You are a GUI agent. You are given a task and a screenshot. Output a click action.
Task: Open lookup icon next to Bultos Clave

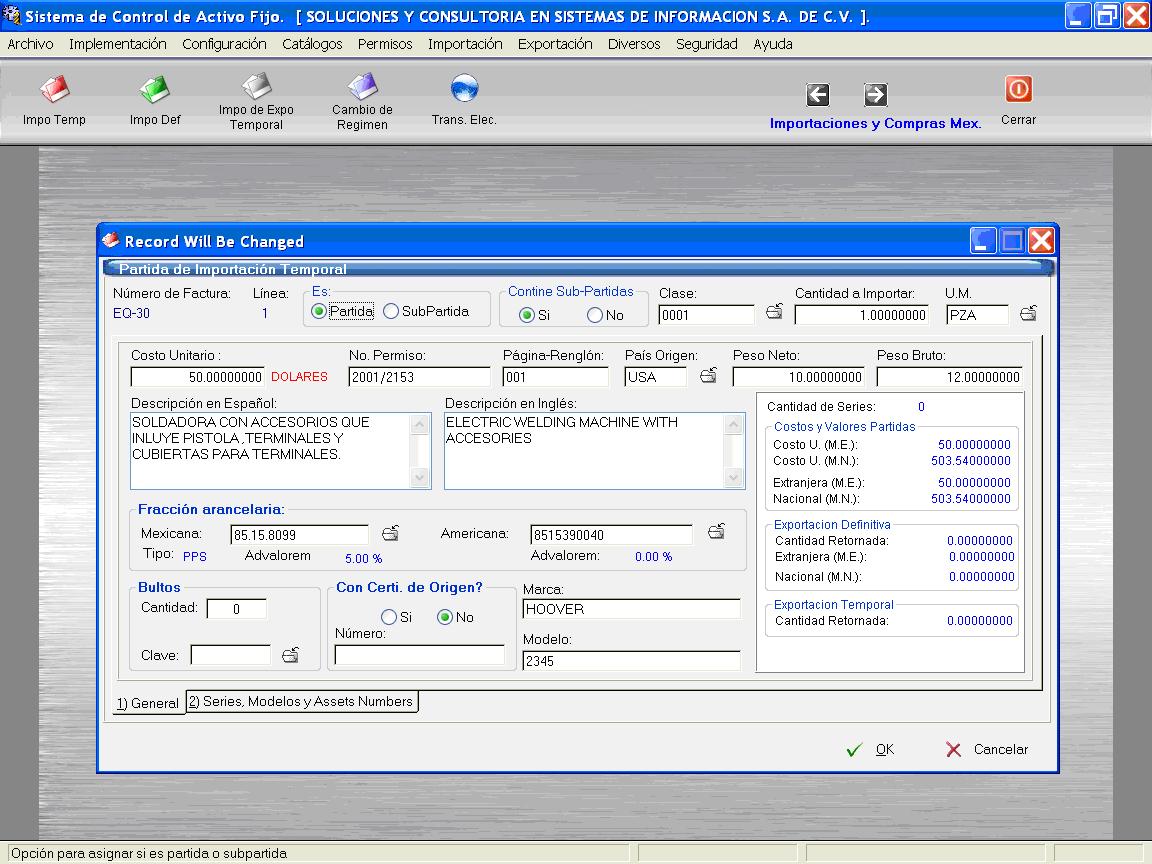pyautogui.click(x=290, y=655)
